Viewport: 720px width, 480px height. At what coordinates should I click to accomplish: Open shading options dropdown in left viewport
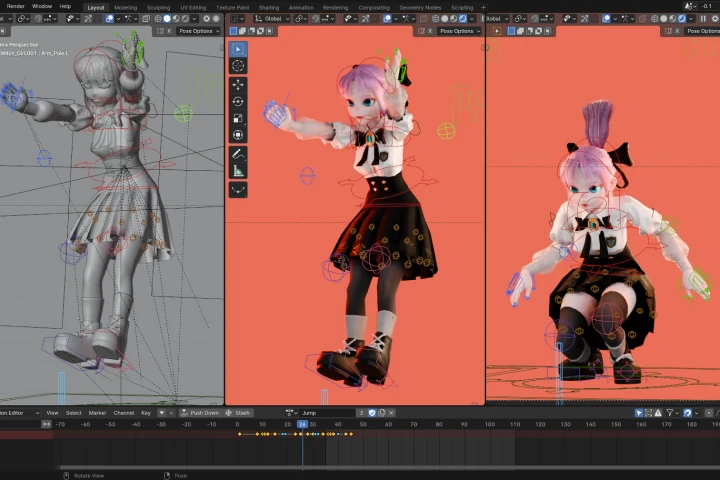pos(195,19)
